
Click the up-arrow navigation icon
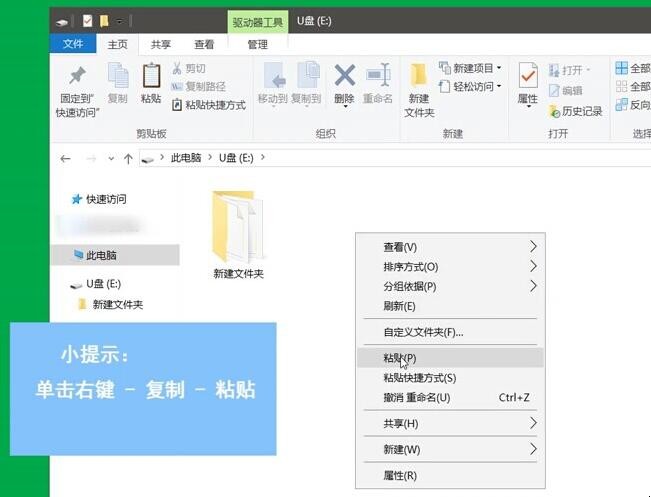tap(128, 158)
